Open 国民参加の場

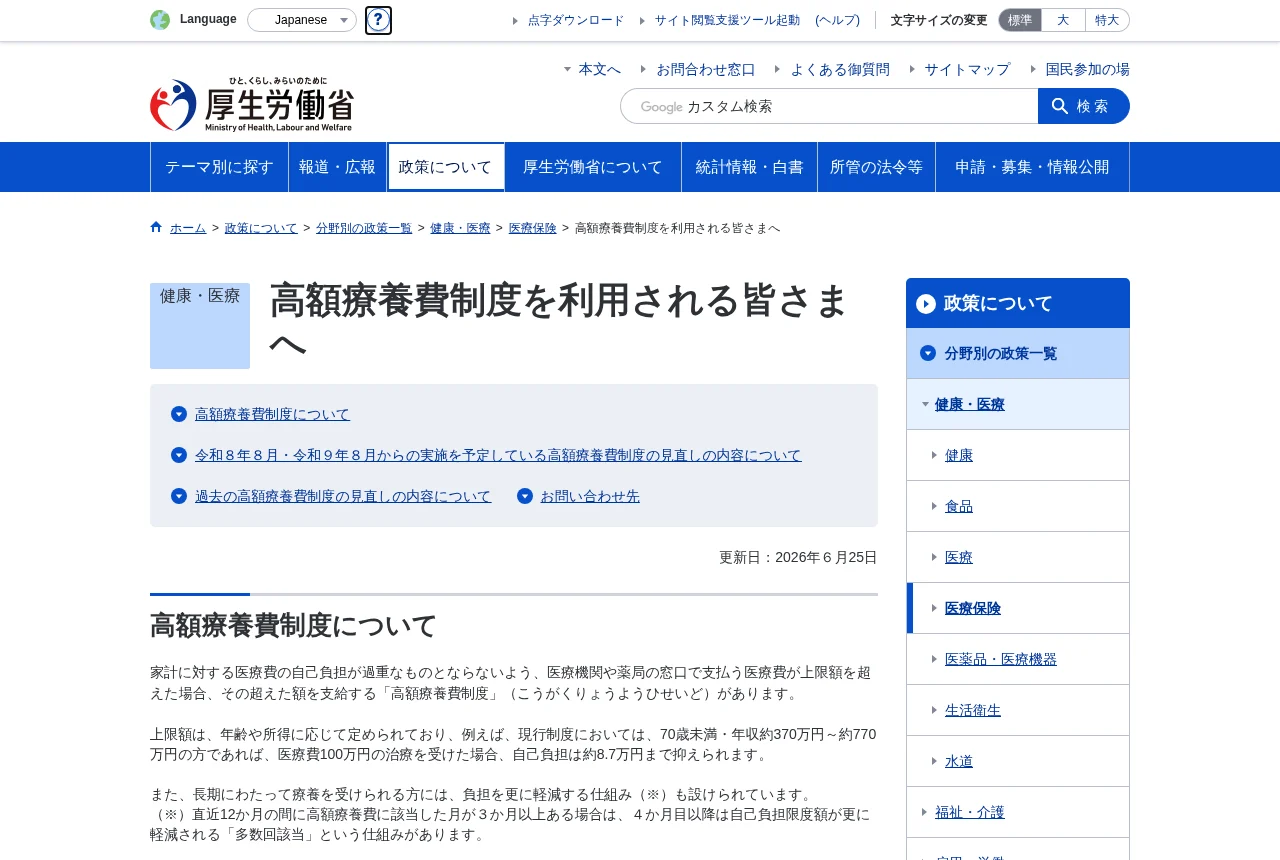[1087, 69]
